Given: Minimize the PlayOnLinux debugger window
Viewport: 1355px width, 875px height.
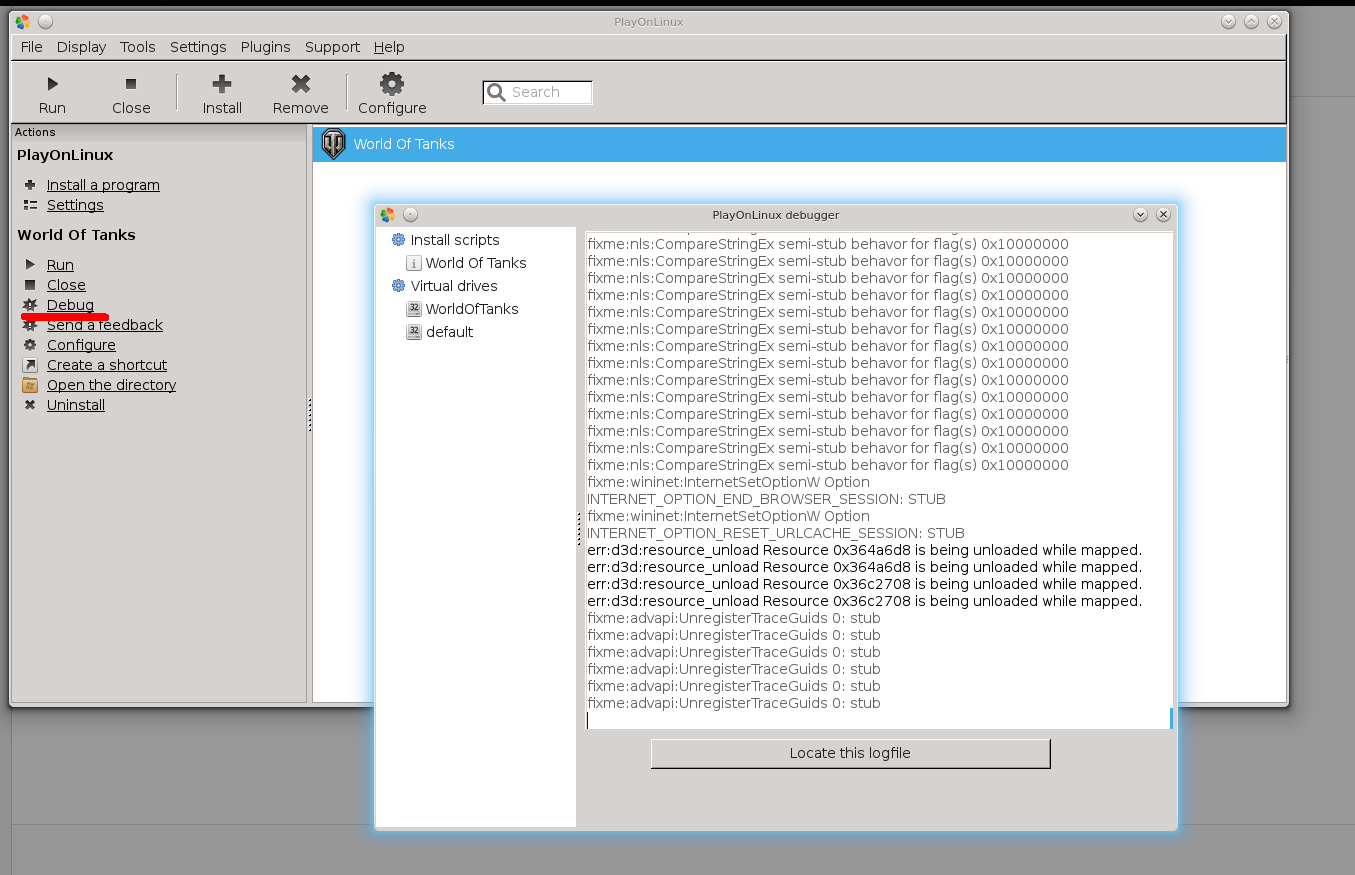Looking at the screenshot, I should click(x=1140, y=215).
